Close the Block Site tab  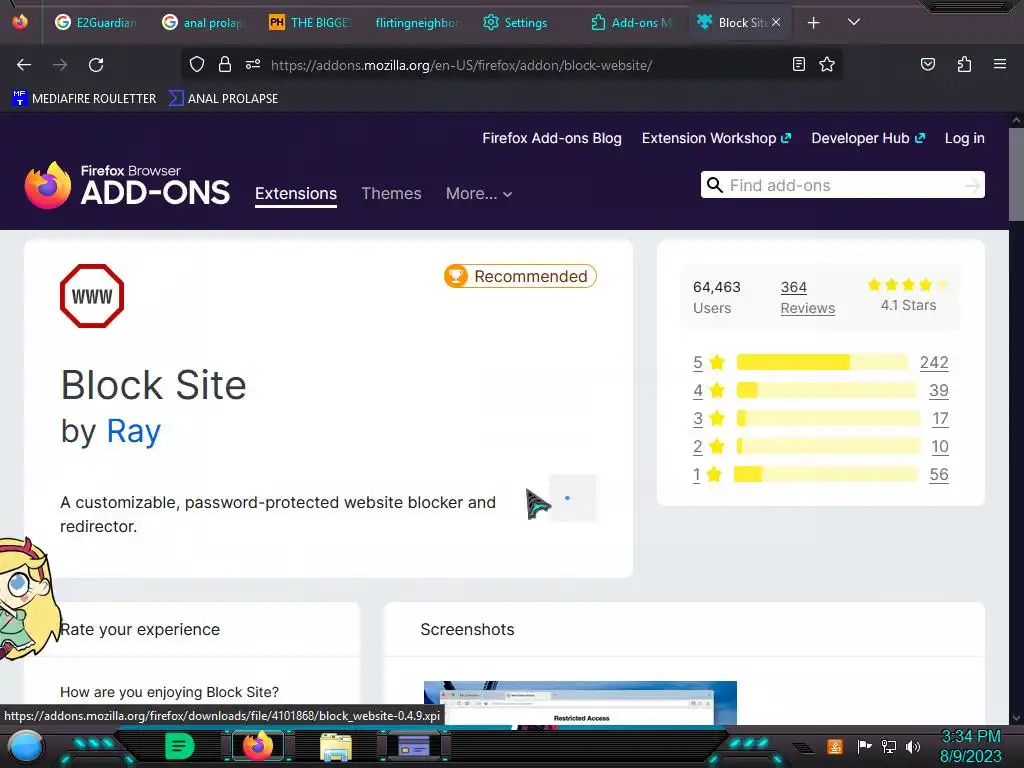(x=776, y=22)
